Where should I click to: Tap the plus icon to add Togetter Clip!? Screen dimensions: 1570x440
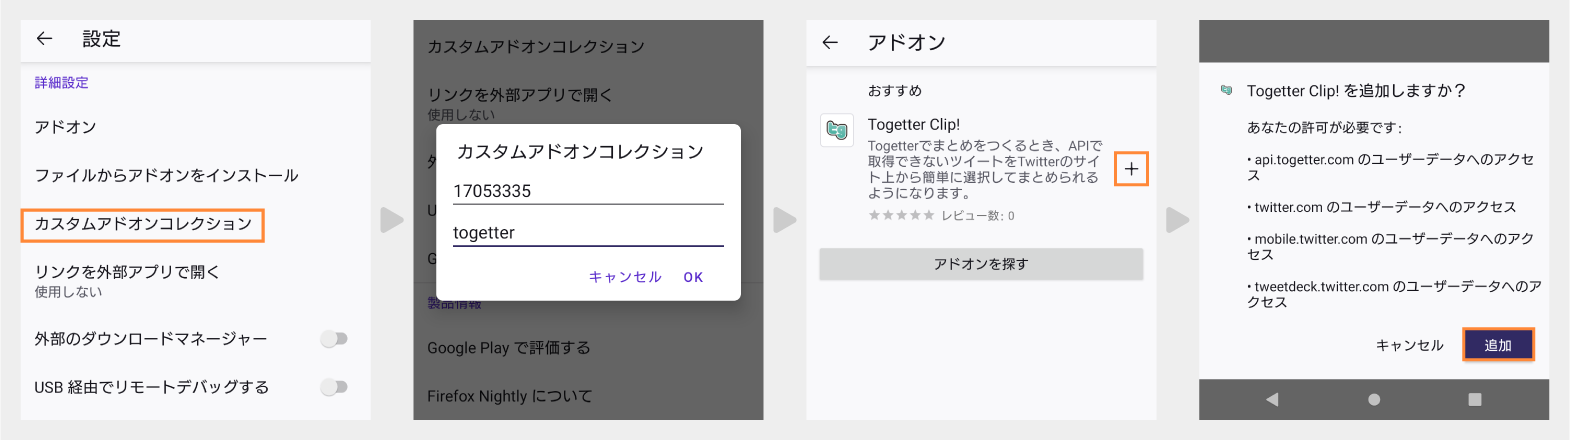(1131, 169)
